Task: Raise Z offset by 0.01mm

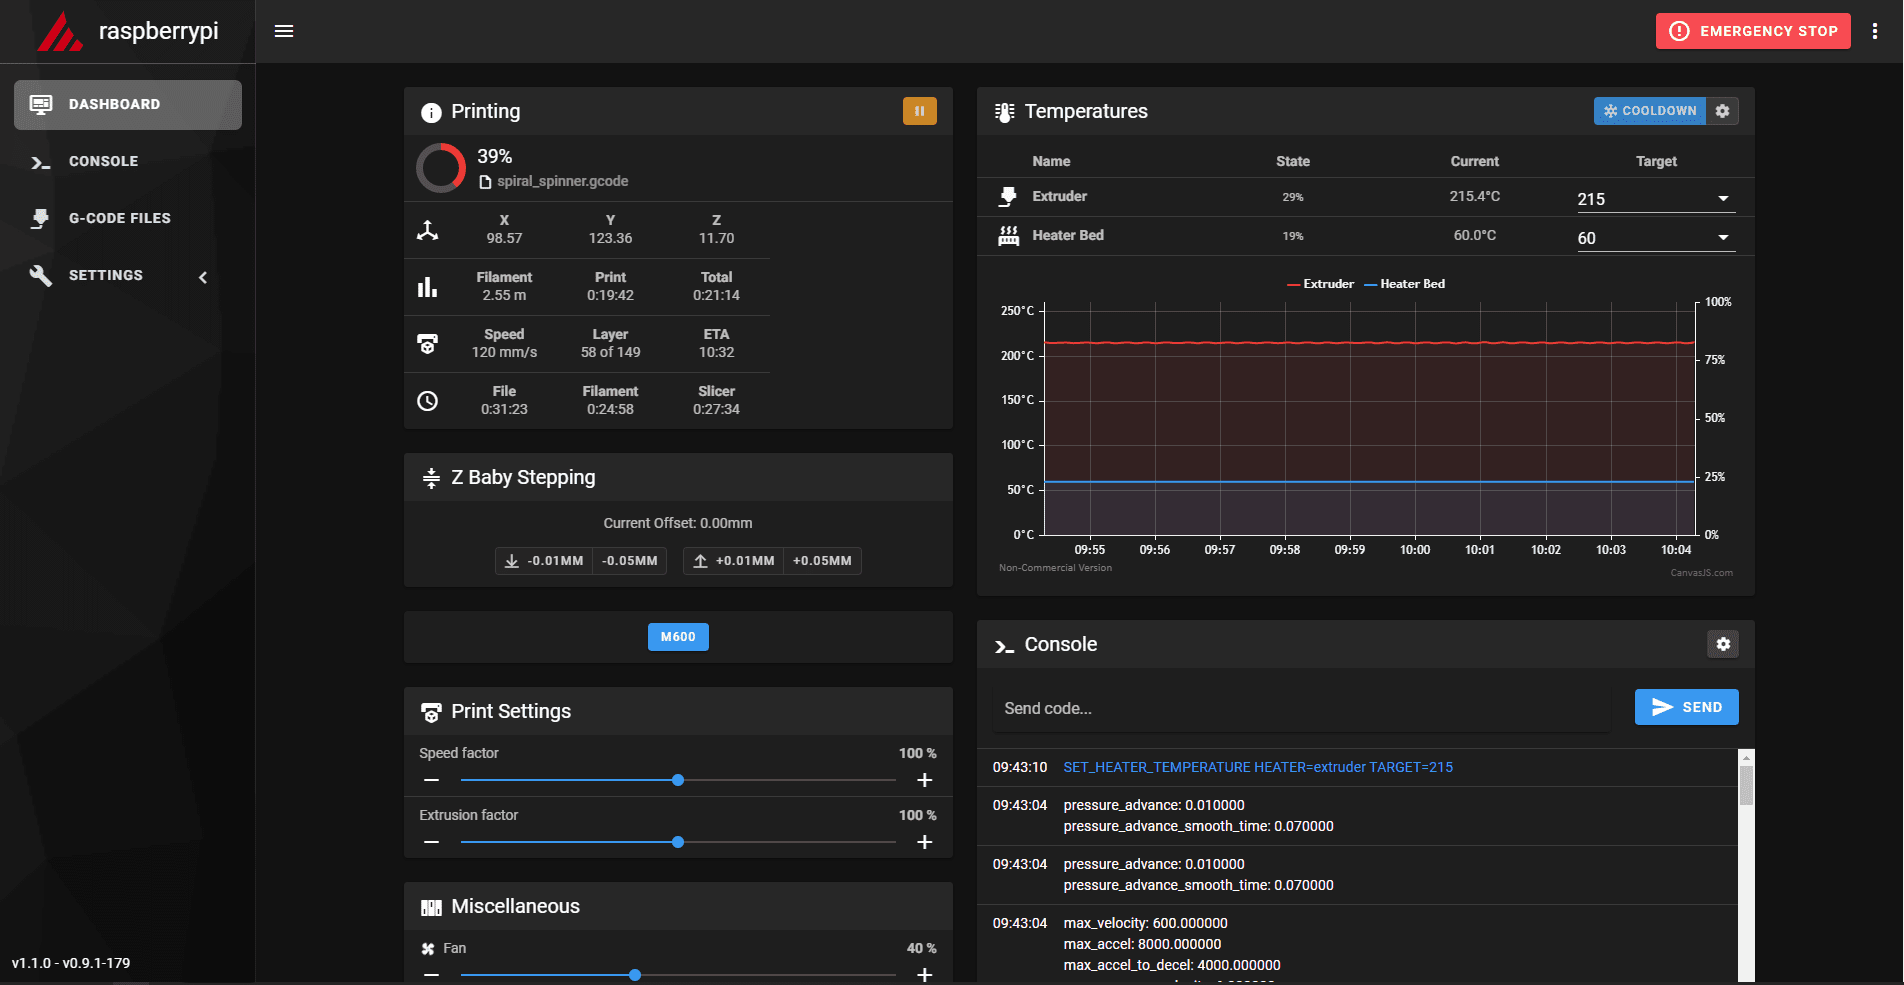Action: (733, 561)
